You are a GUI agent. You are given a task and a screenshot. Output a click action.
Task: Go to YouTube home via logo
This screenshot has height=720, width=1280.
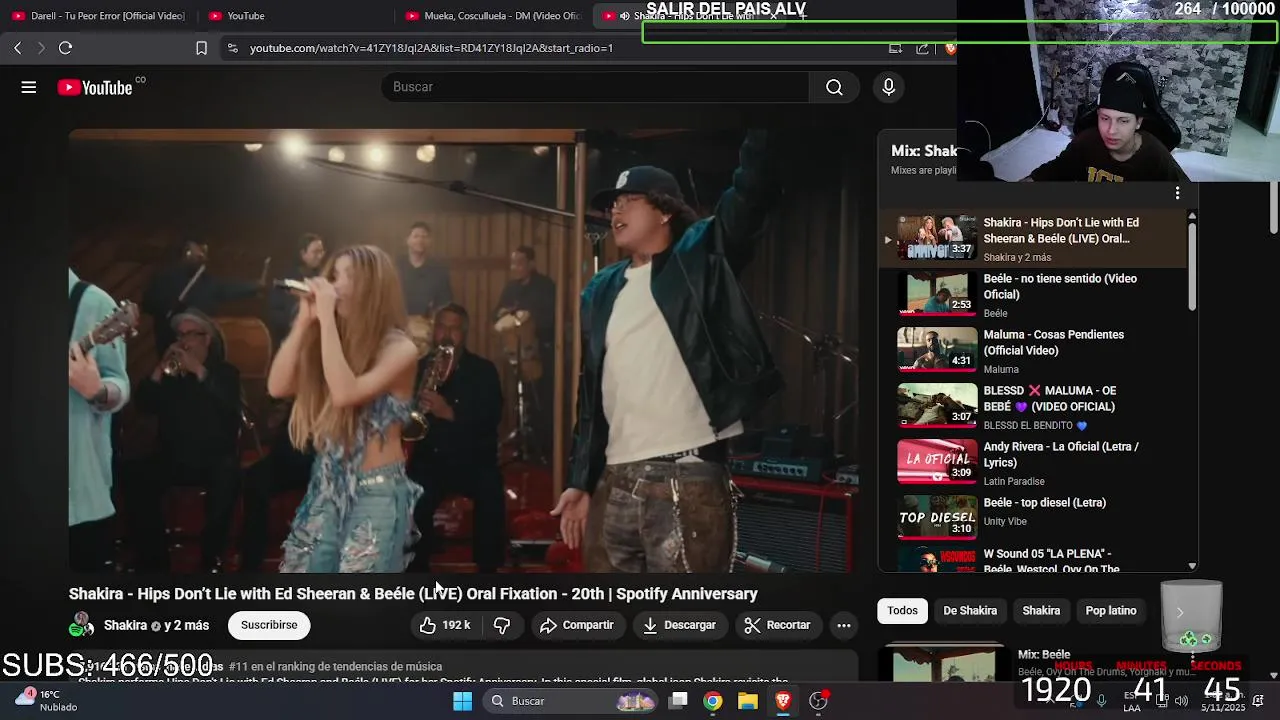[94, 88]
